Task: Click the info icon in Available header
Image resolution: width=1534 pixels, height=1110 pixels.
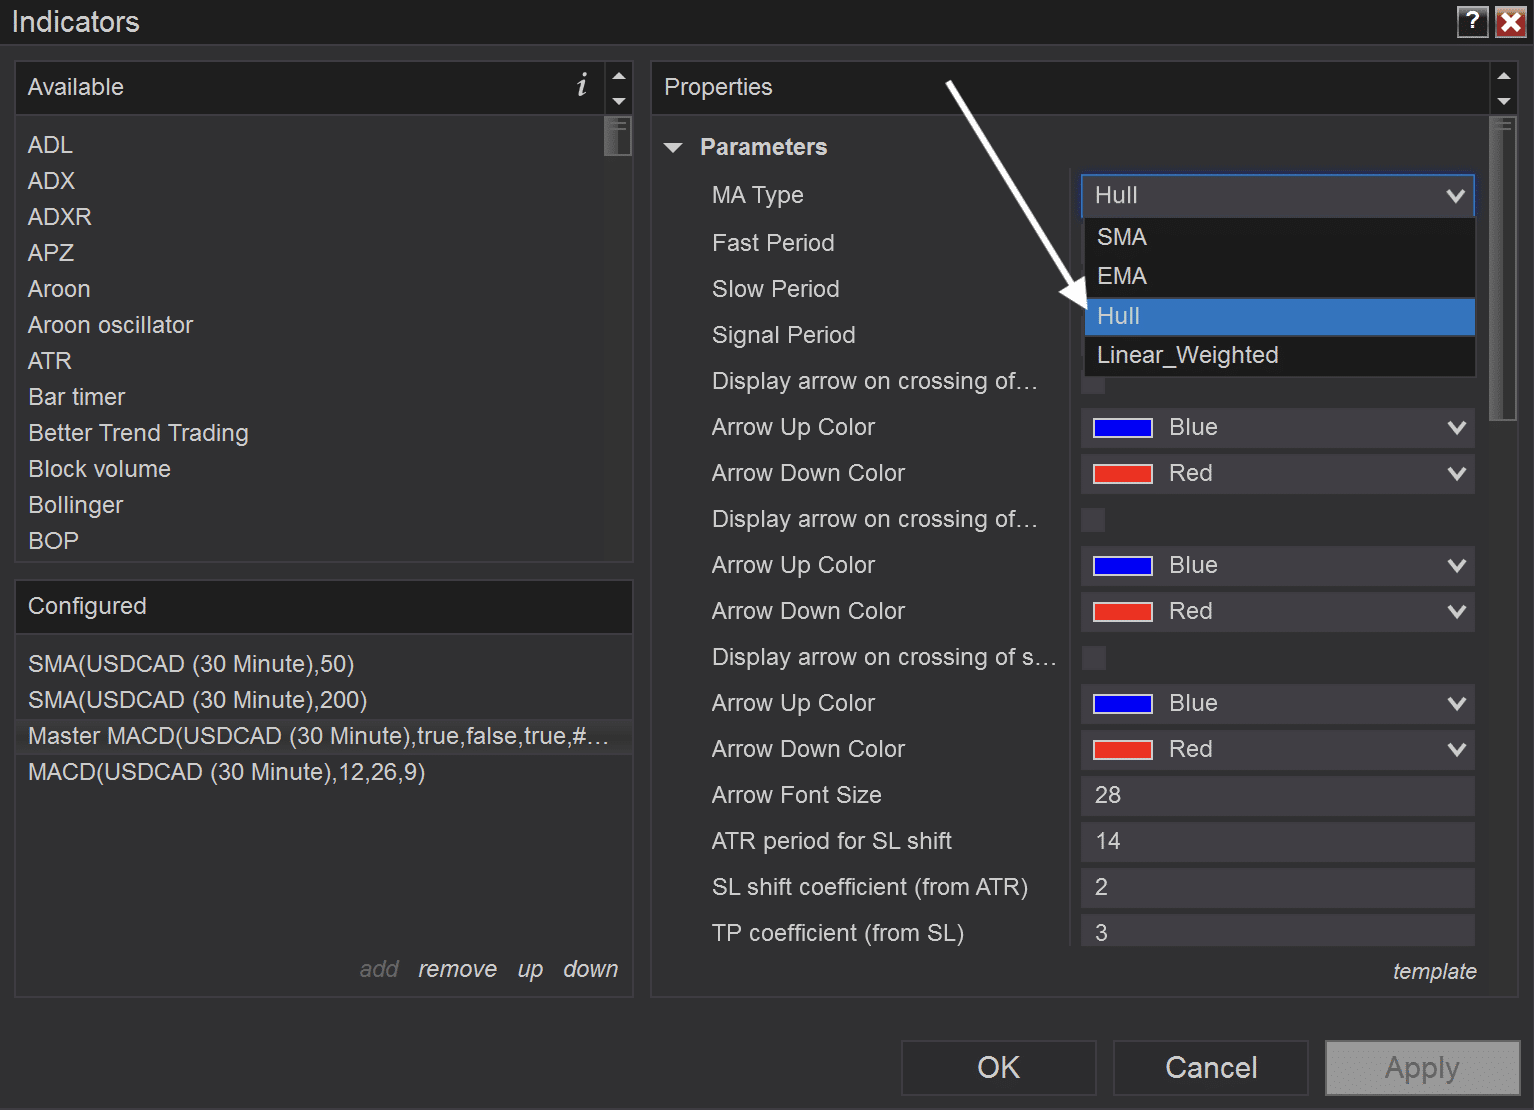Action: point(581,86)
